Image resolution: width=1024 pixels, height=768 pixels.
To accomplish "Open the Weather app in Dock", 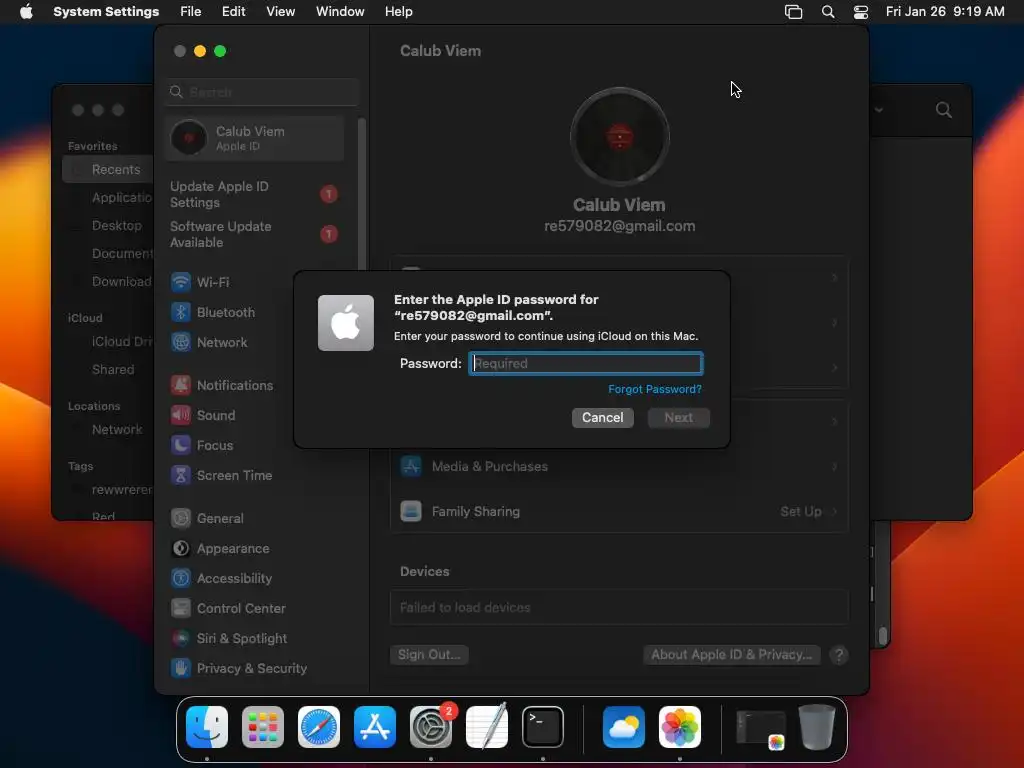I will click(624, 727).
